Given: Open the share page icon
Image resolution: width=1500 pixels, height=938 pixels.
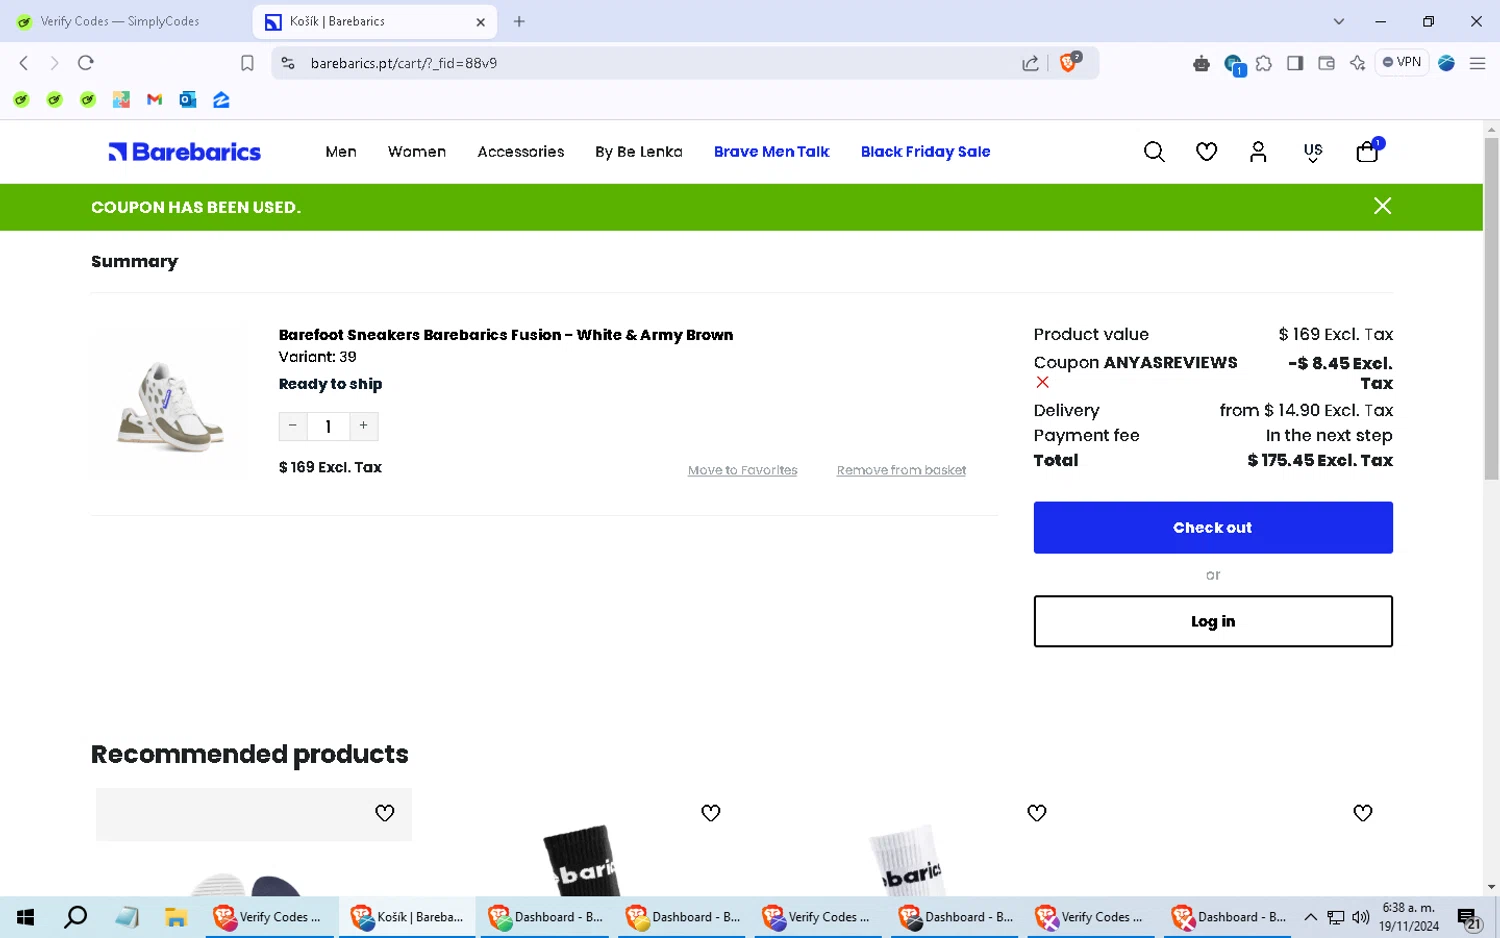Looking at the screenshot, I should click(x=1030, y=63).
